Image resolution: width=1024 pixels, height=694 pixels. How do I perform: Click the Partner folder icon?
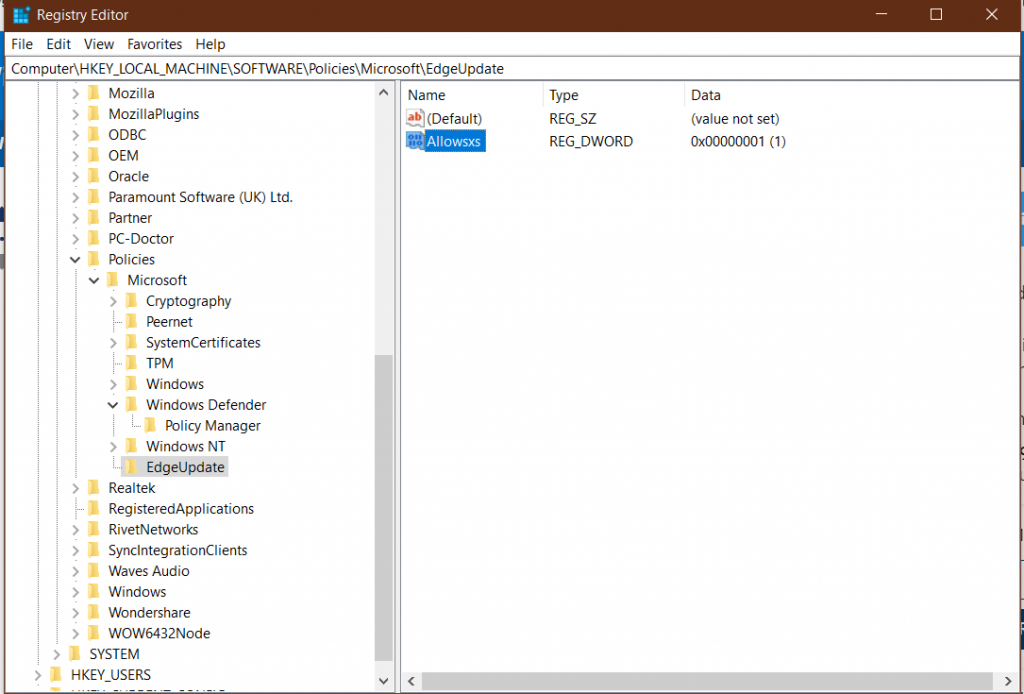94,217
